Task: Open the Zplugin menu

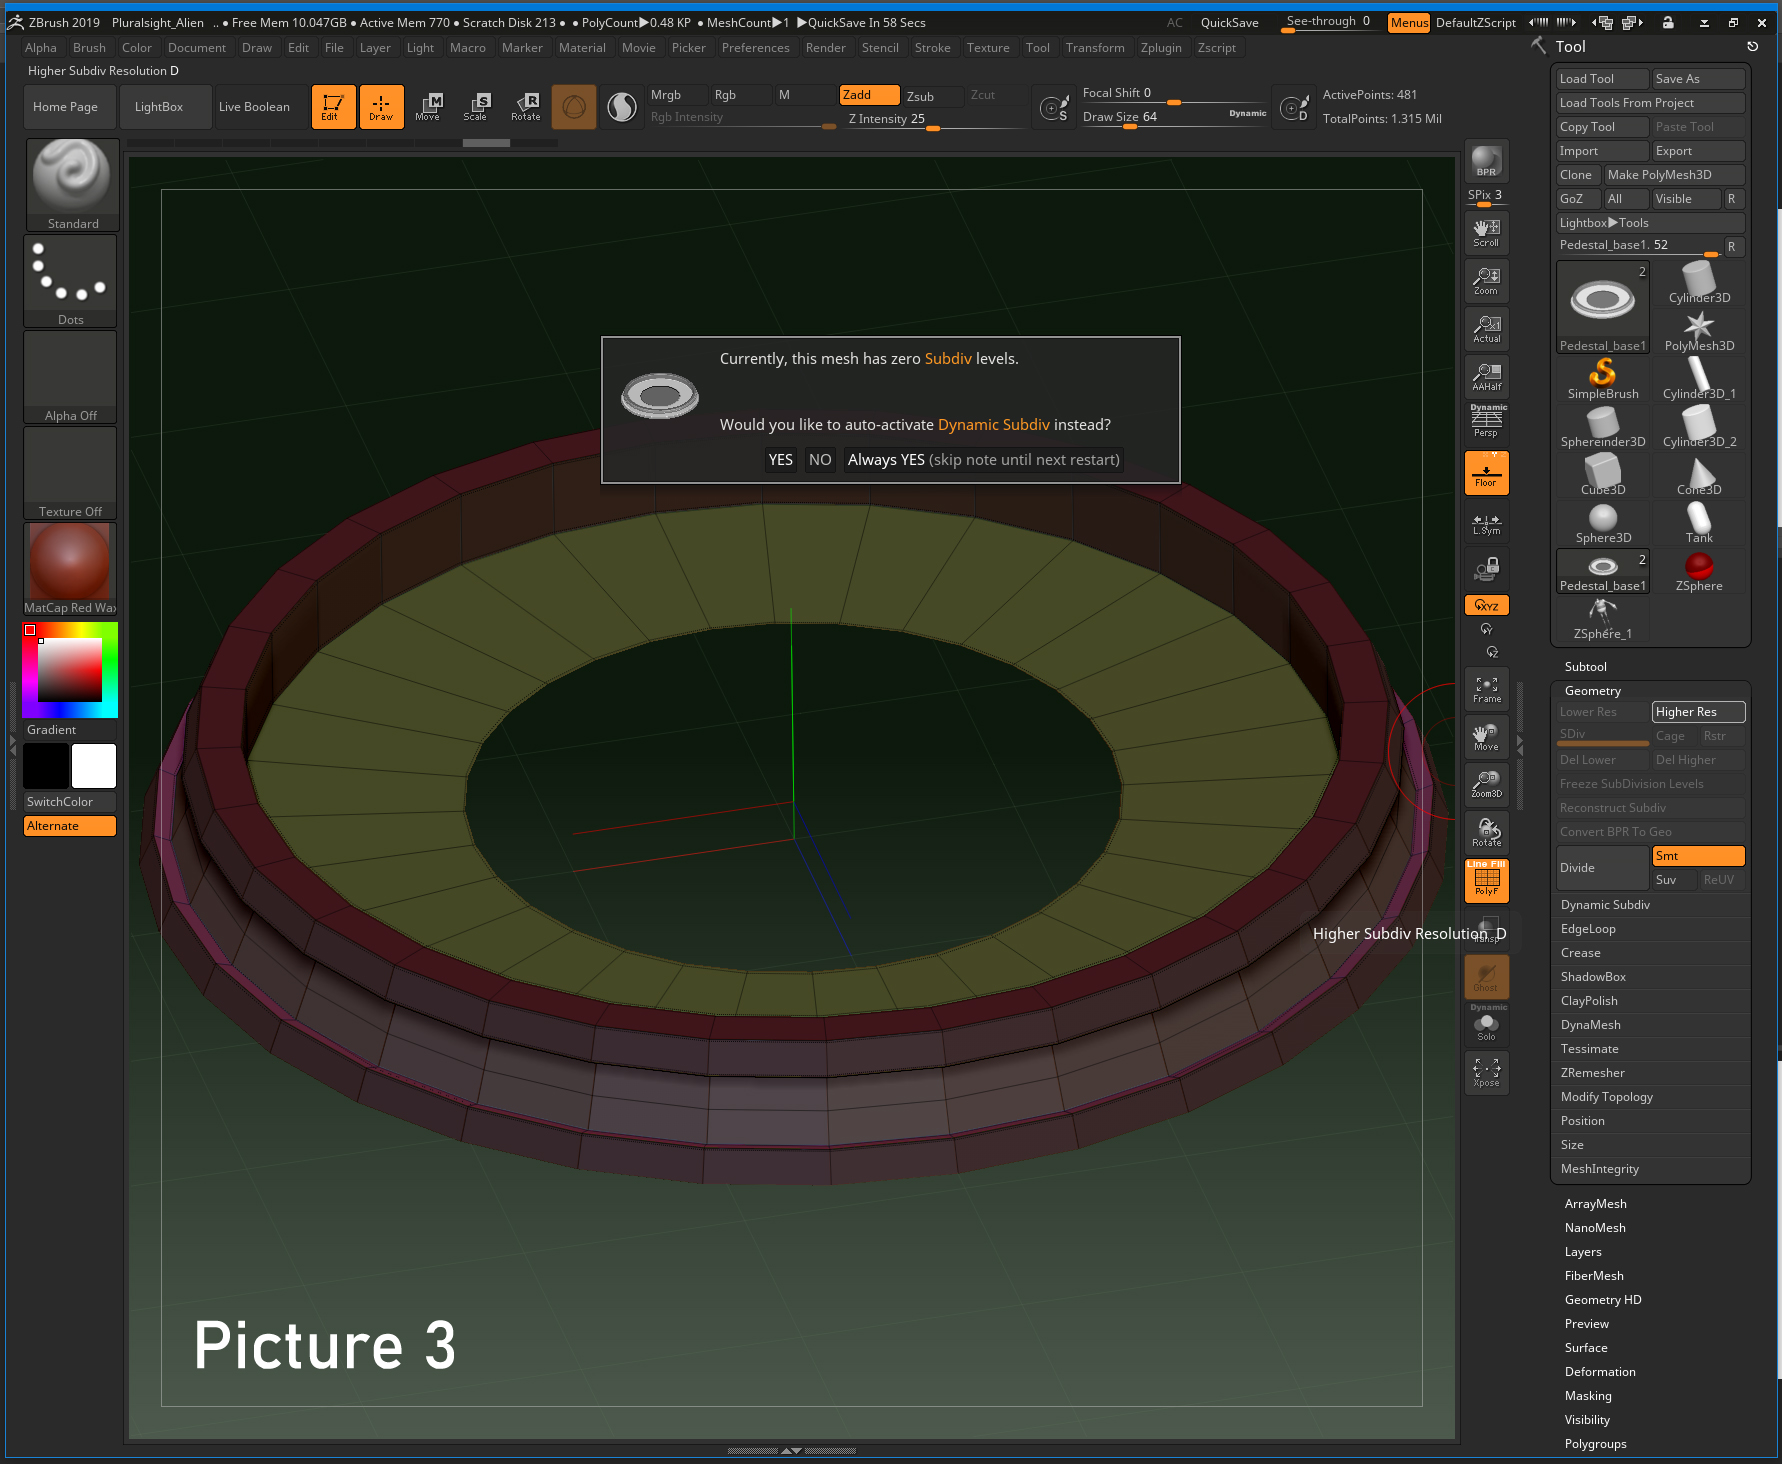Action: click(x=1161, y=48)
